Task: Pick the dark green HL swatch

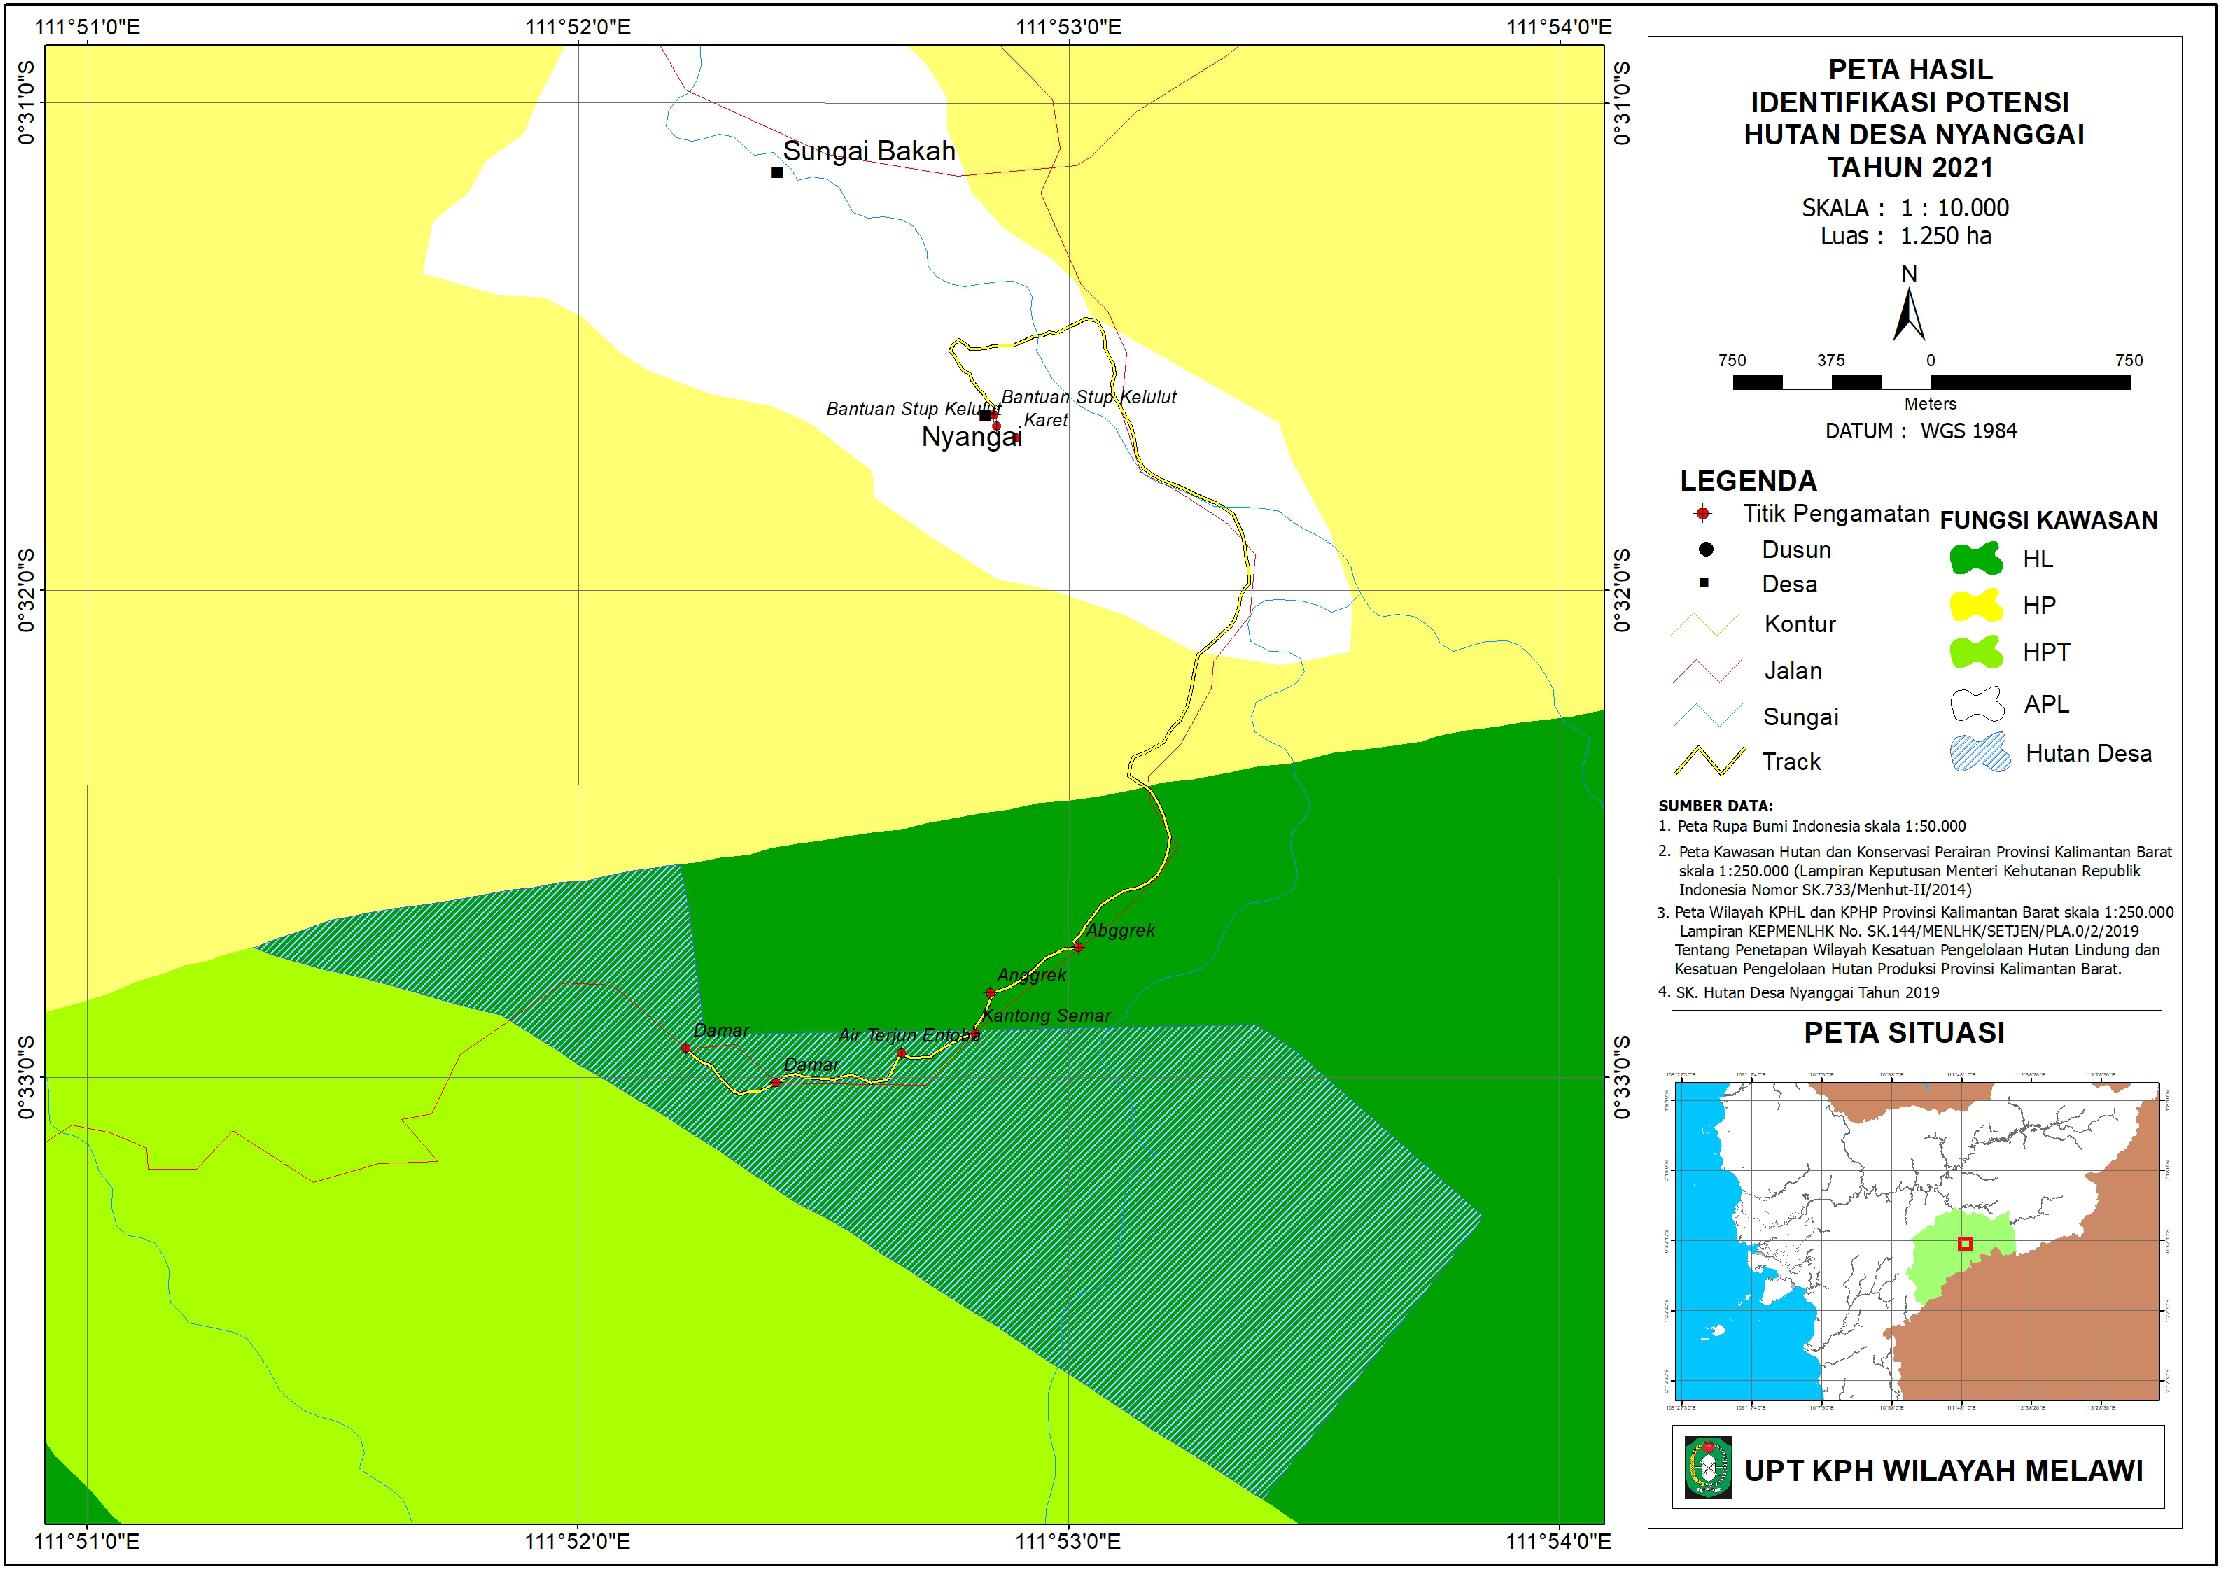Action: click(x=1976, y=558)
